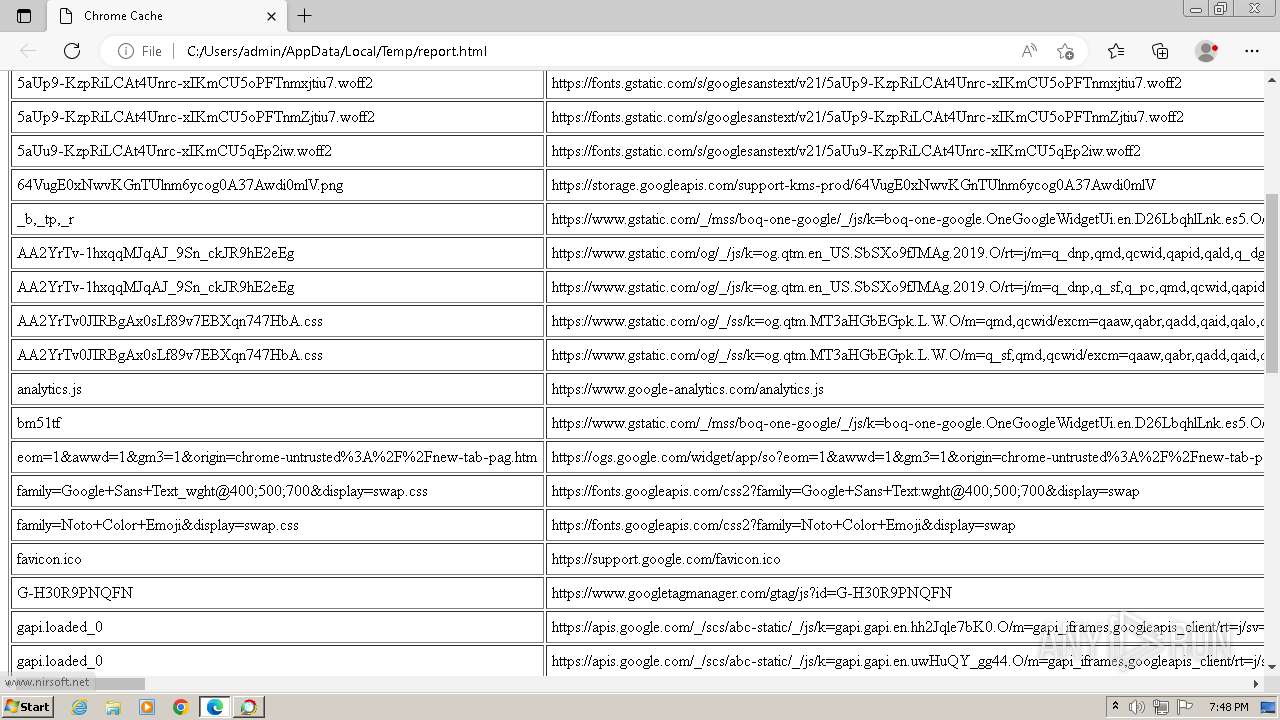Click the 7:48 PM clock
Screen dimensions: 1280x720
tap(1228, 707)
